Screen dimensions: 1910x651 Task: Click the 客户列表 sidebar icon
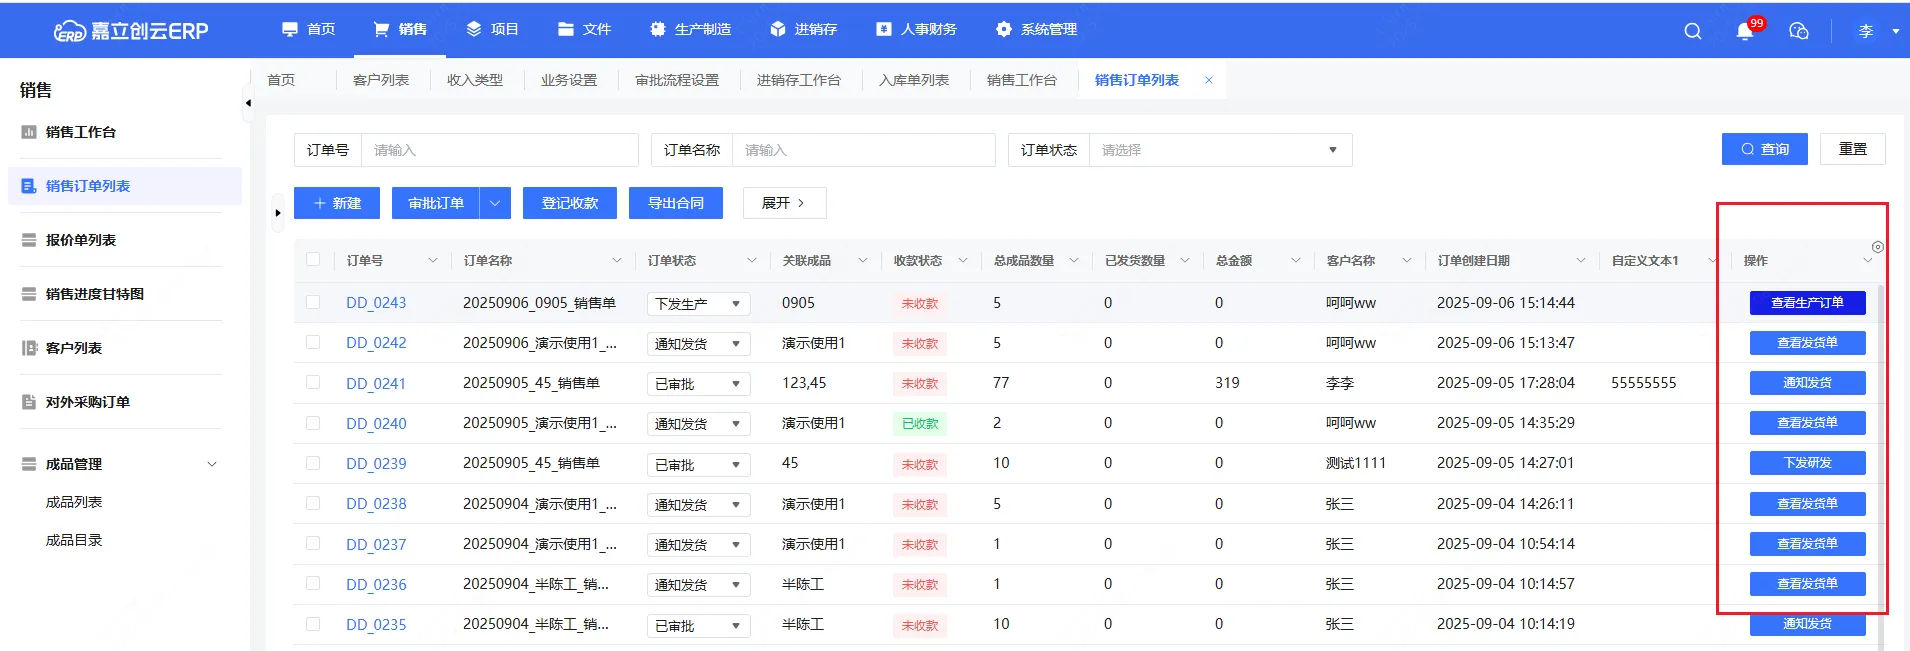click(x=29, y=348)
